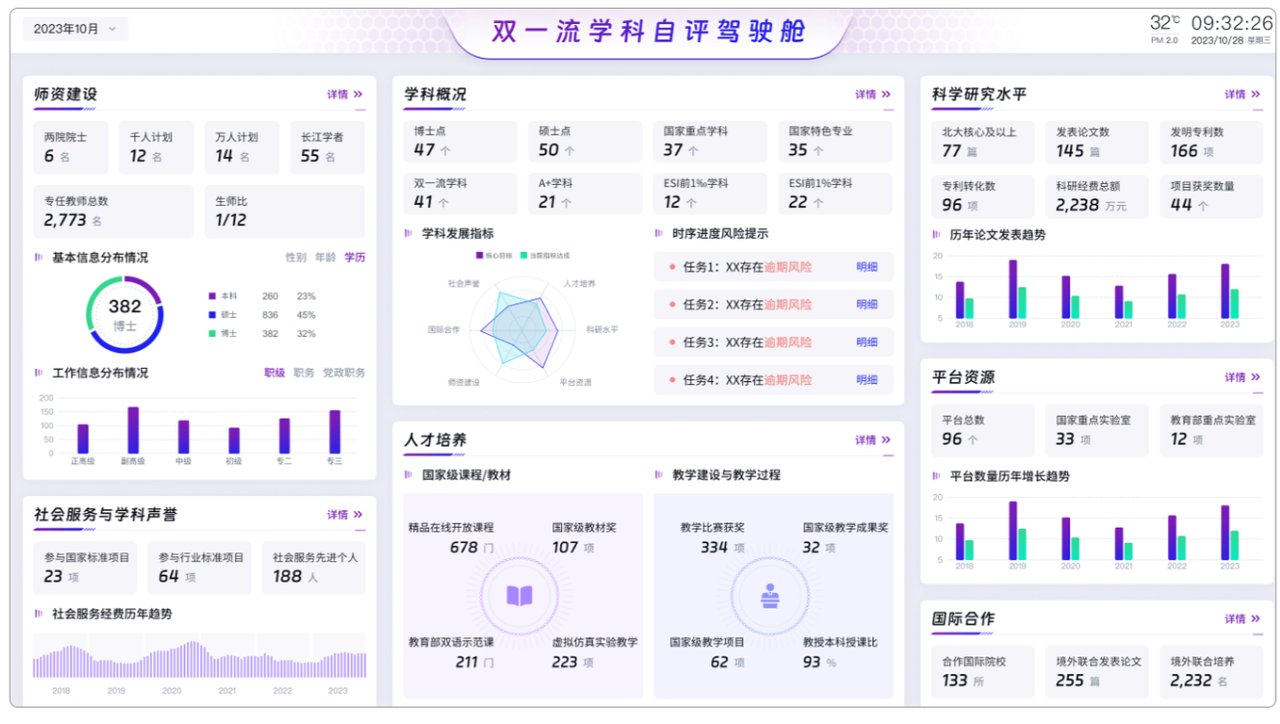The height and width of the screenshot is (724, 1280).
Task: Click the 境外联合培养 card
Action: [x=1211, y=672]
